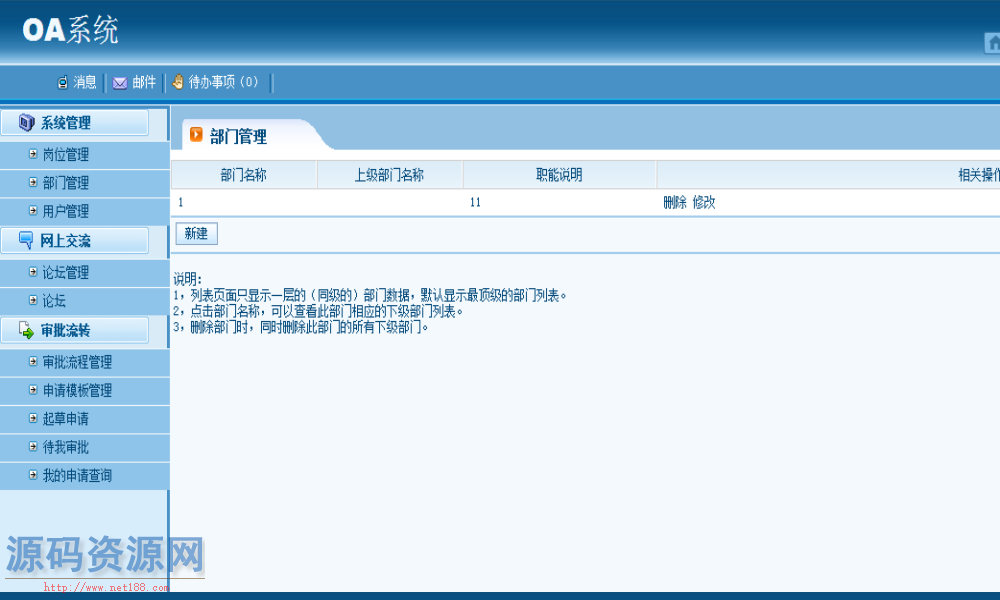1000x600 pixels.
Task: Click the bullet icon beside 审批流程管理
Action: (33, 362)
